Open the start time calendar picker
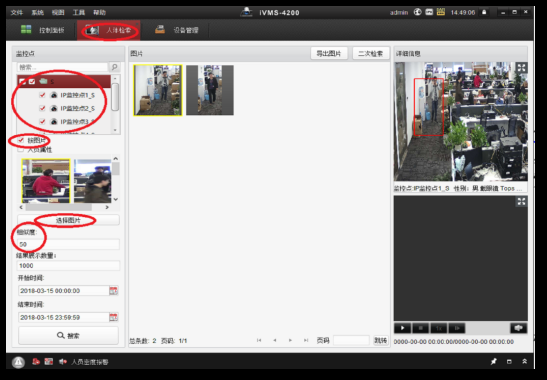547x380 pixels. [x=113, y=290]
